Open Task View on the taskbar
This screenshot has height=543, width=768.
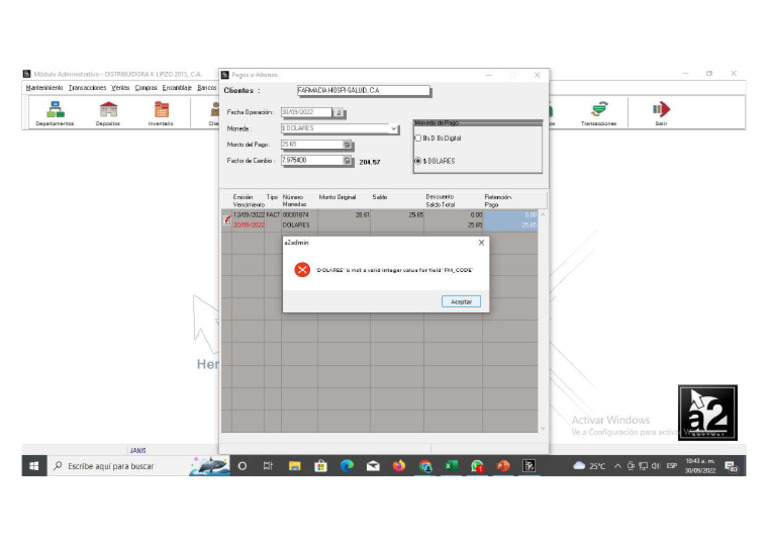[x=268, y=466]
